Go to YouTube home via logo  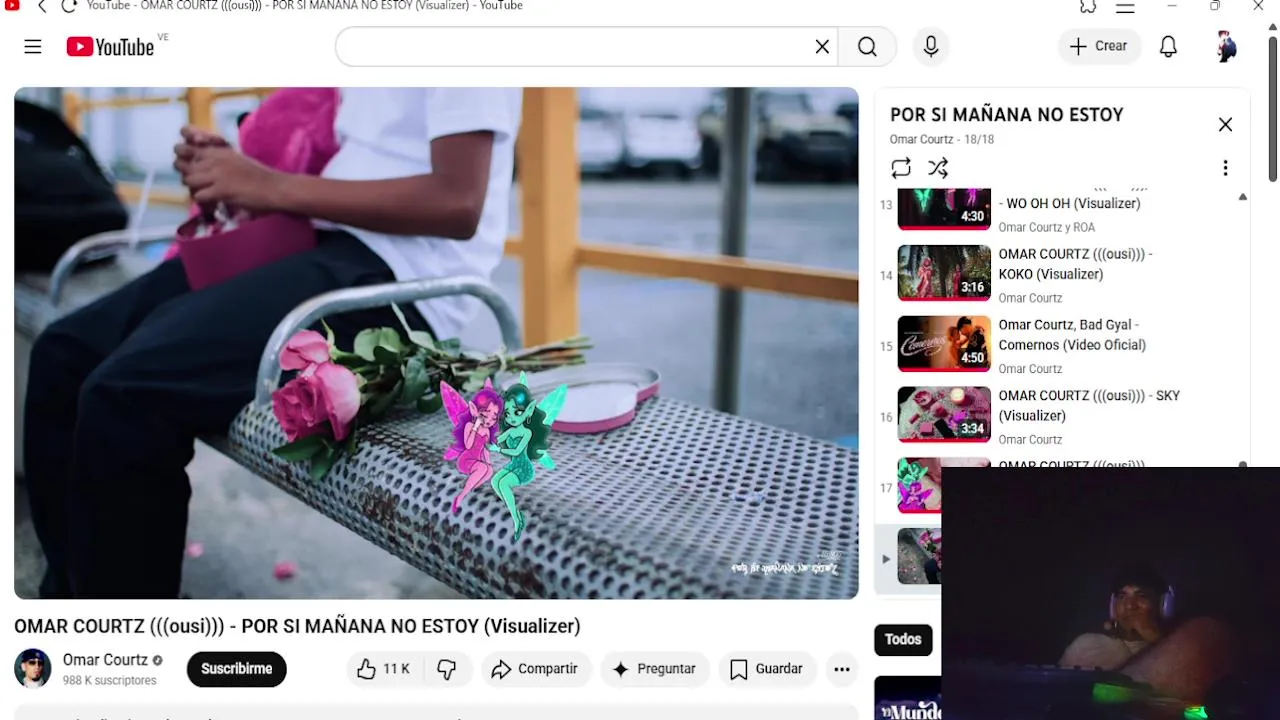pos(110,47)
